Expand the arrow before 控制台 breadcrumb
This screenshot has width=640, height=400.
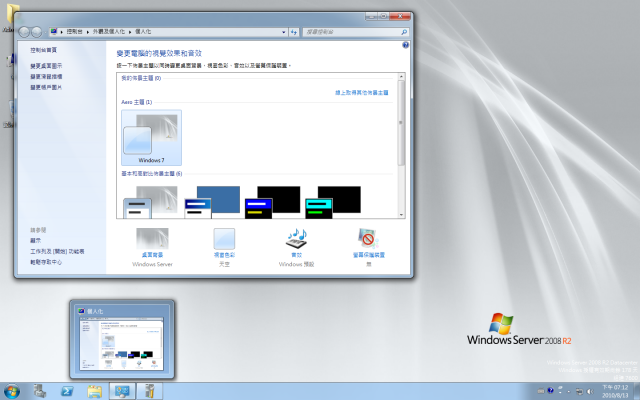point(62,32)
